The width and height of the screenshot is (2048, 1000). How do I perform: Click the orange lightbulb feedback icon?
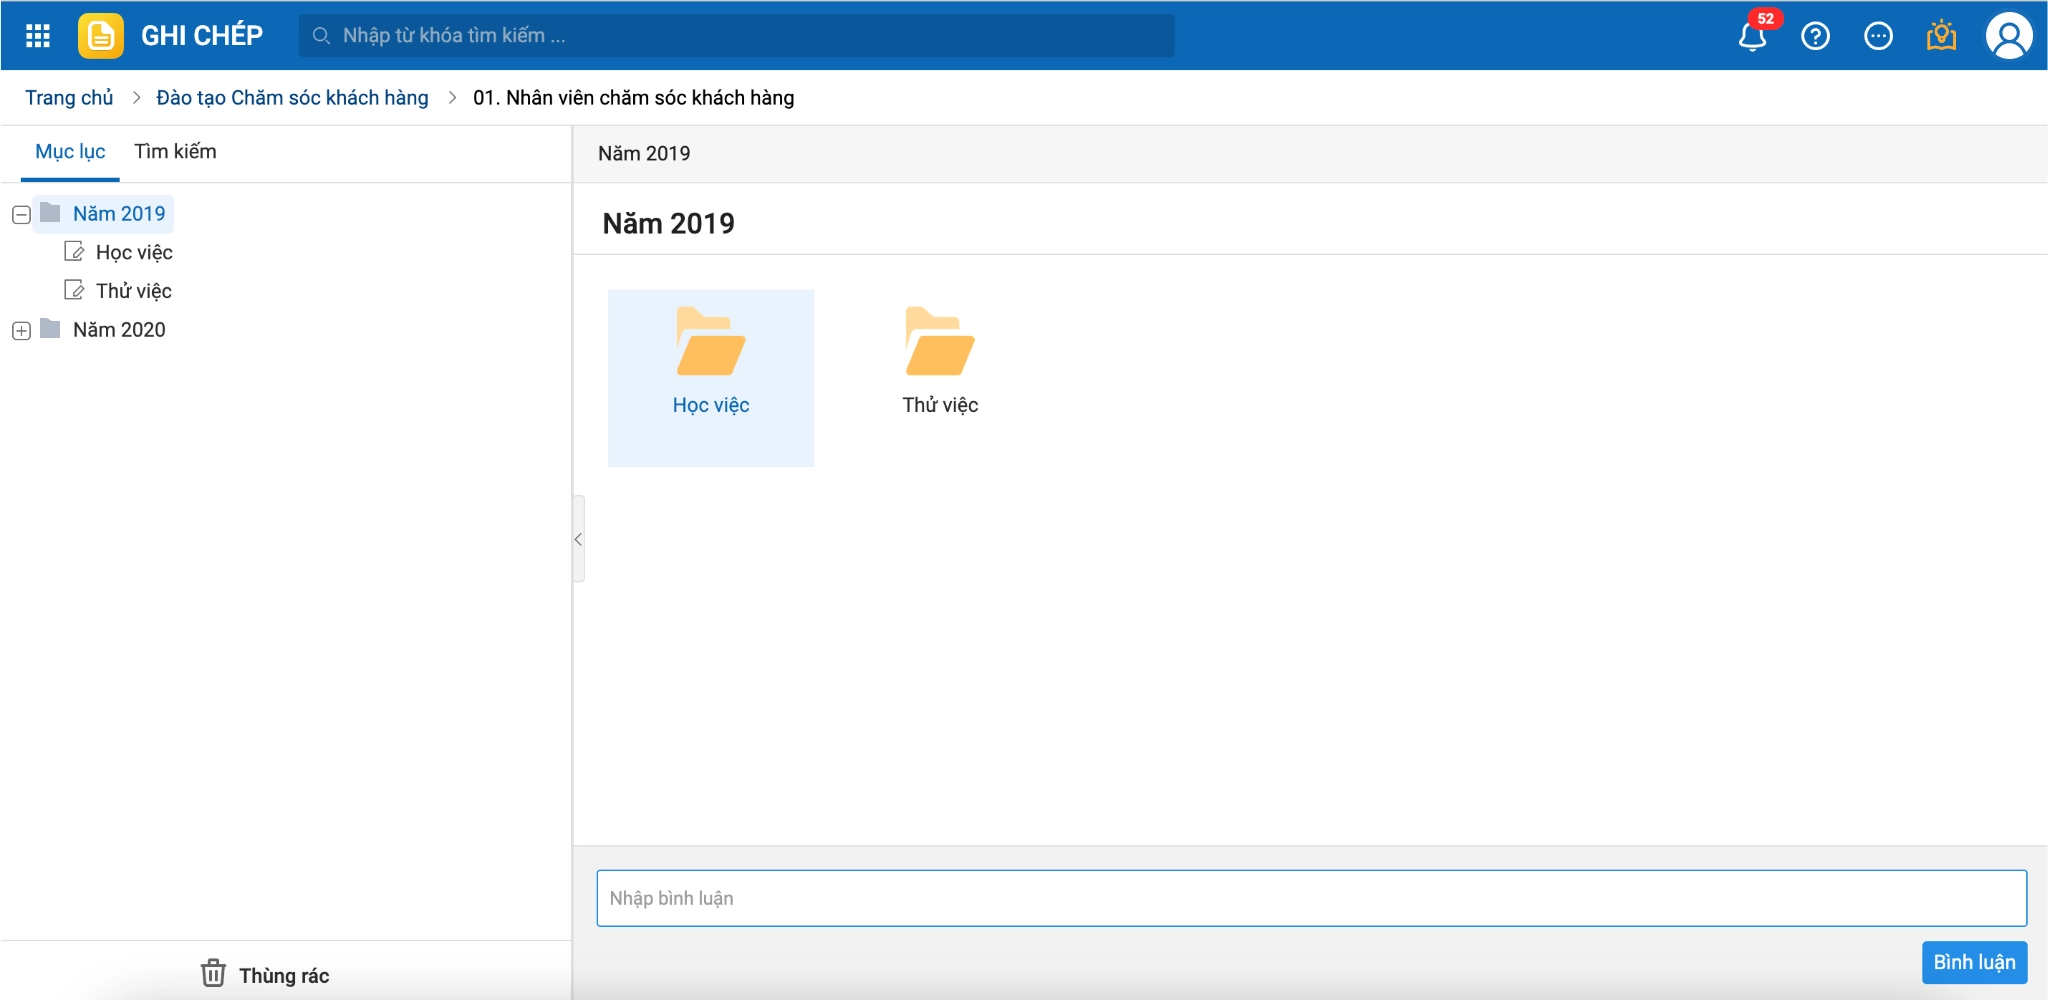[1941, 35]
